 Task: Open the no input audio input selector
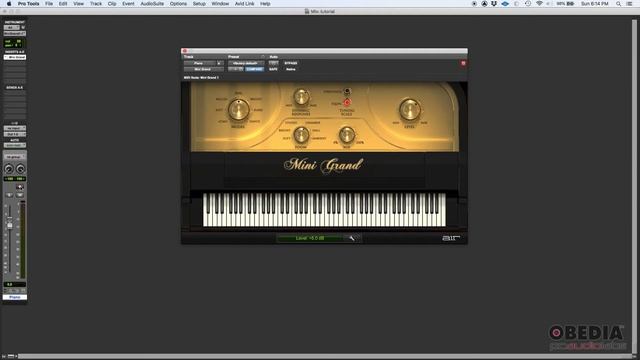pos(15,128)
